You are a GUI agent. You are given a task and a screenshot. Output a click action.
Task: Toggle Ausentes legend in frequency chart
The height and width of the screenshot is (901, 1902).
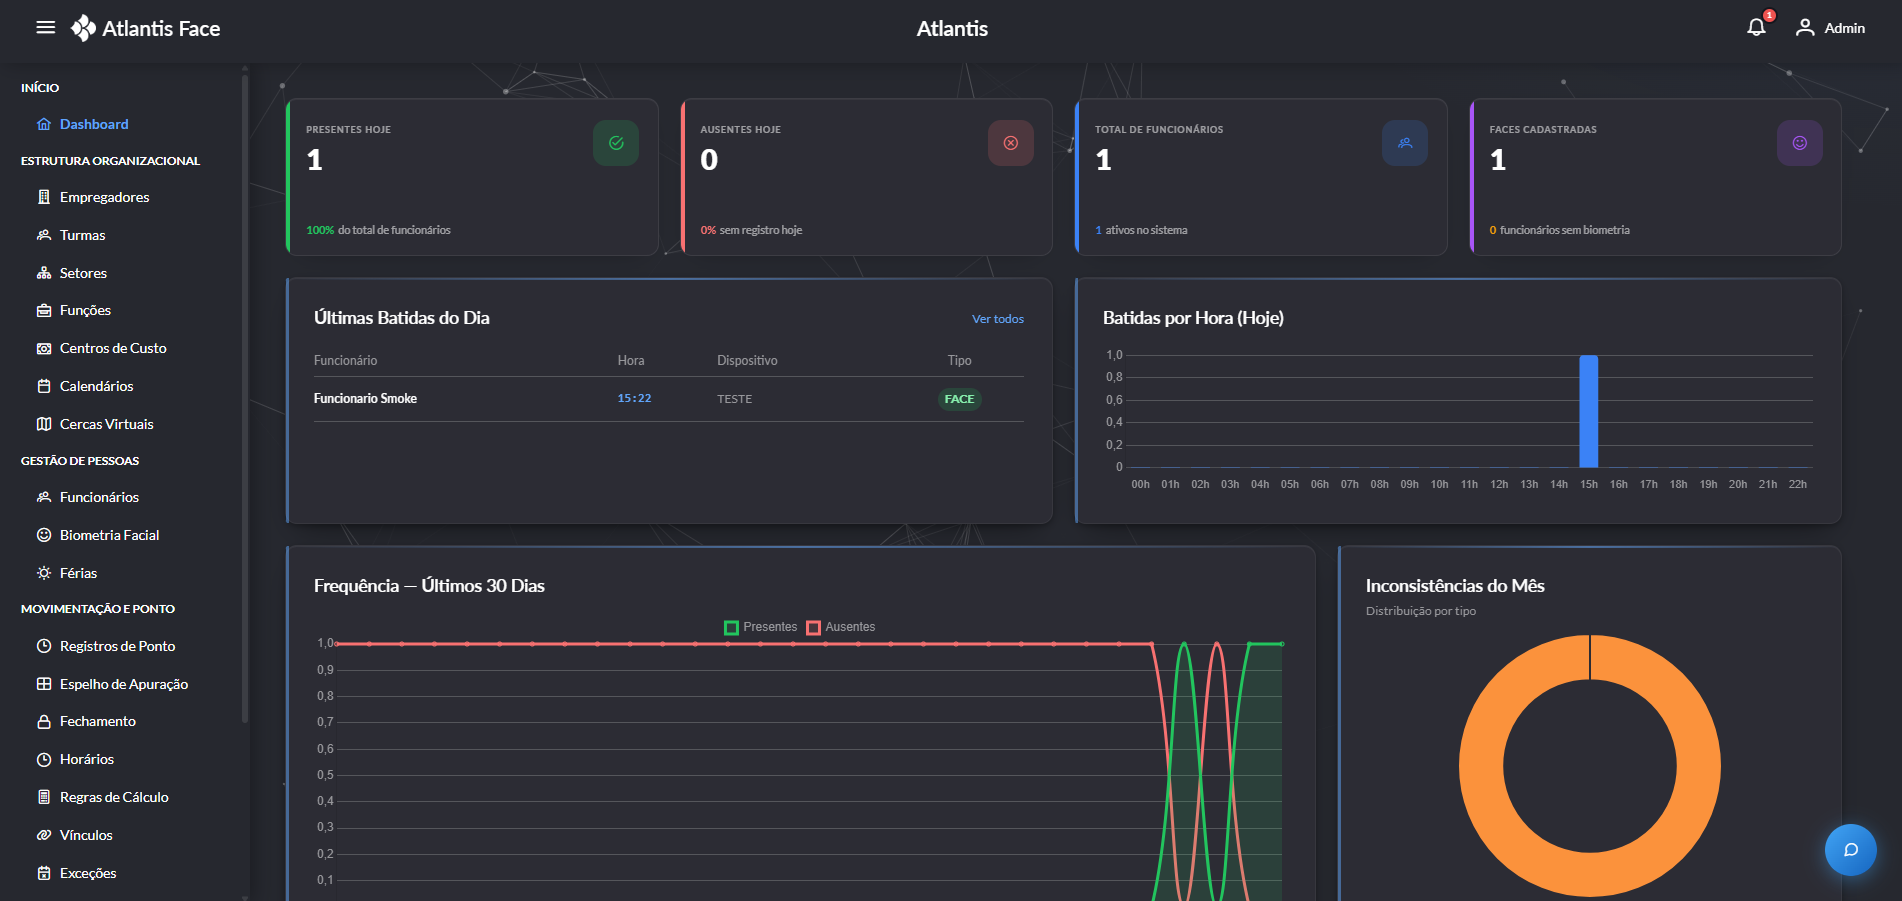(841, 627)
